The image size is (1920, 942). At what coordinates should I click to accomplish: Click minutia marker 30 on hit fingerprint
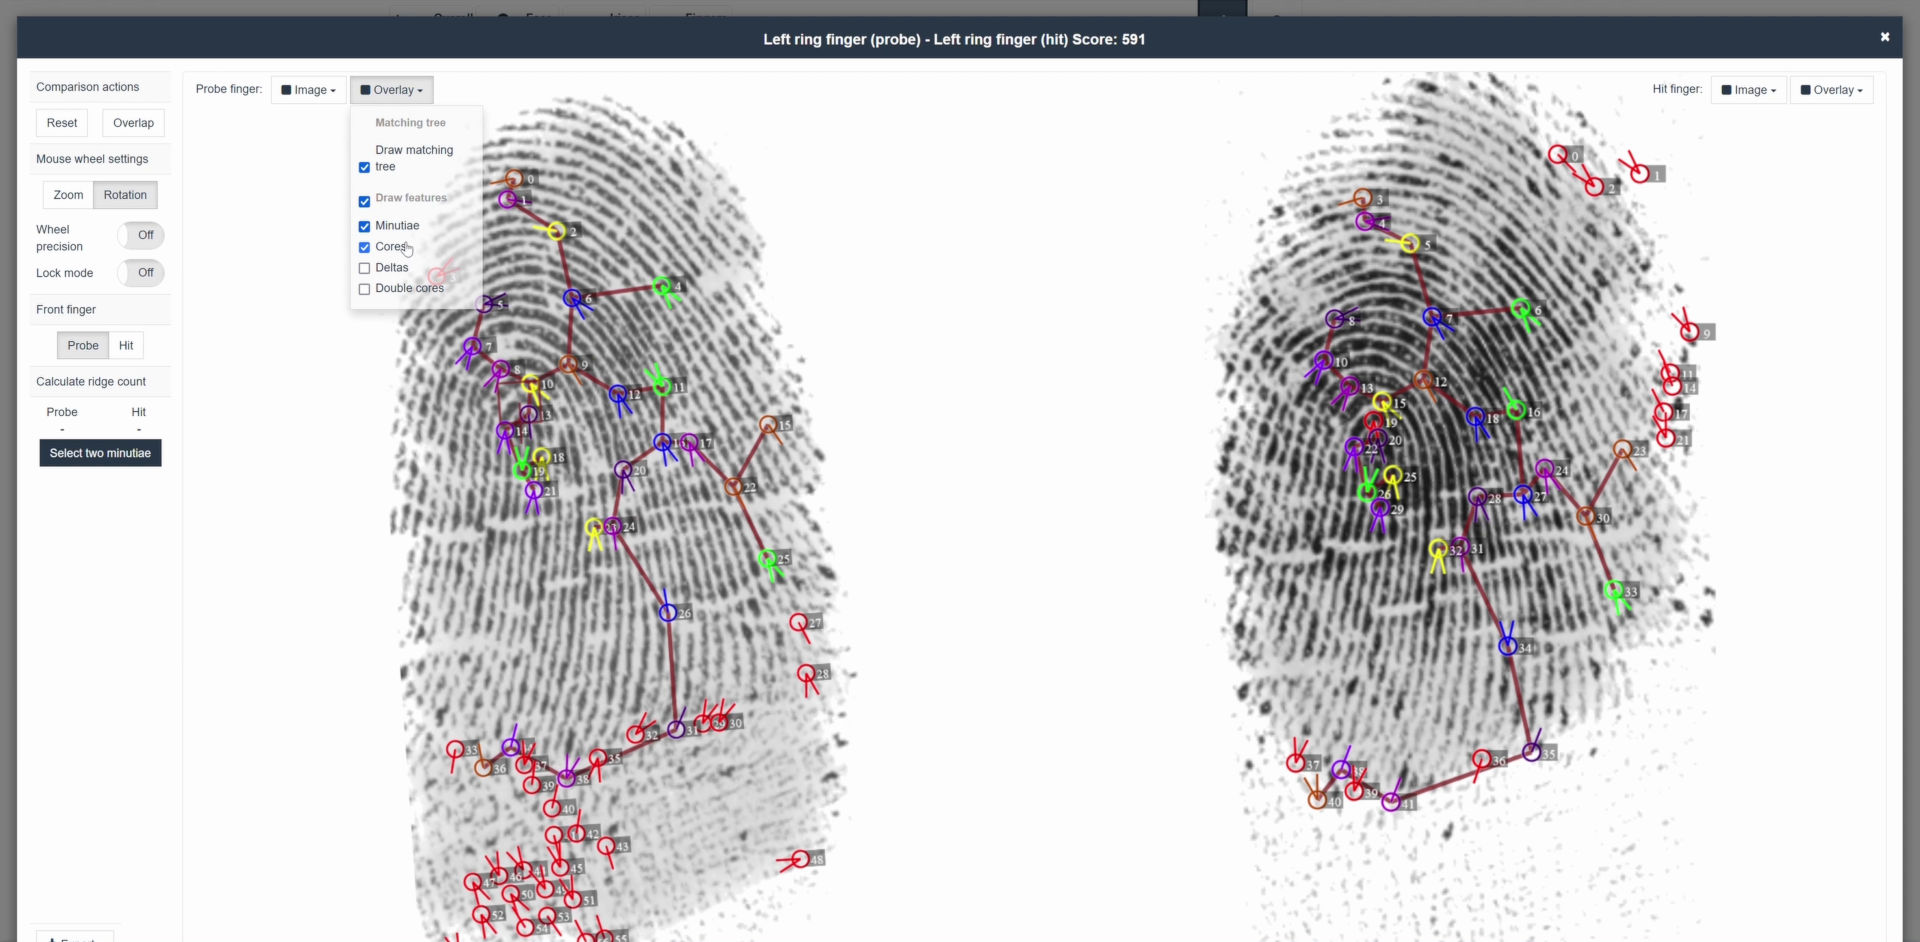click(x=1585, y=516)
